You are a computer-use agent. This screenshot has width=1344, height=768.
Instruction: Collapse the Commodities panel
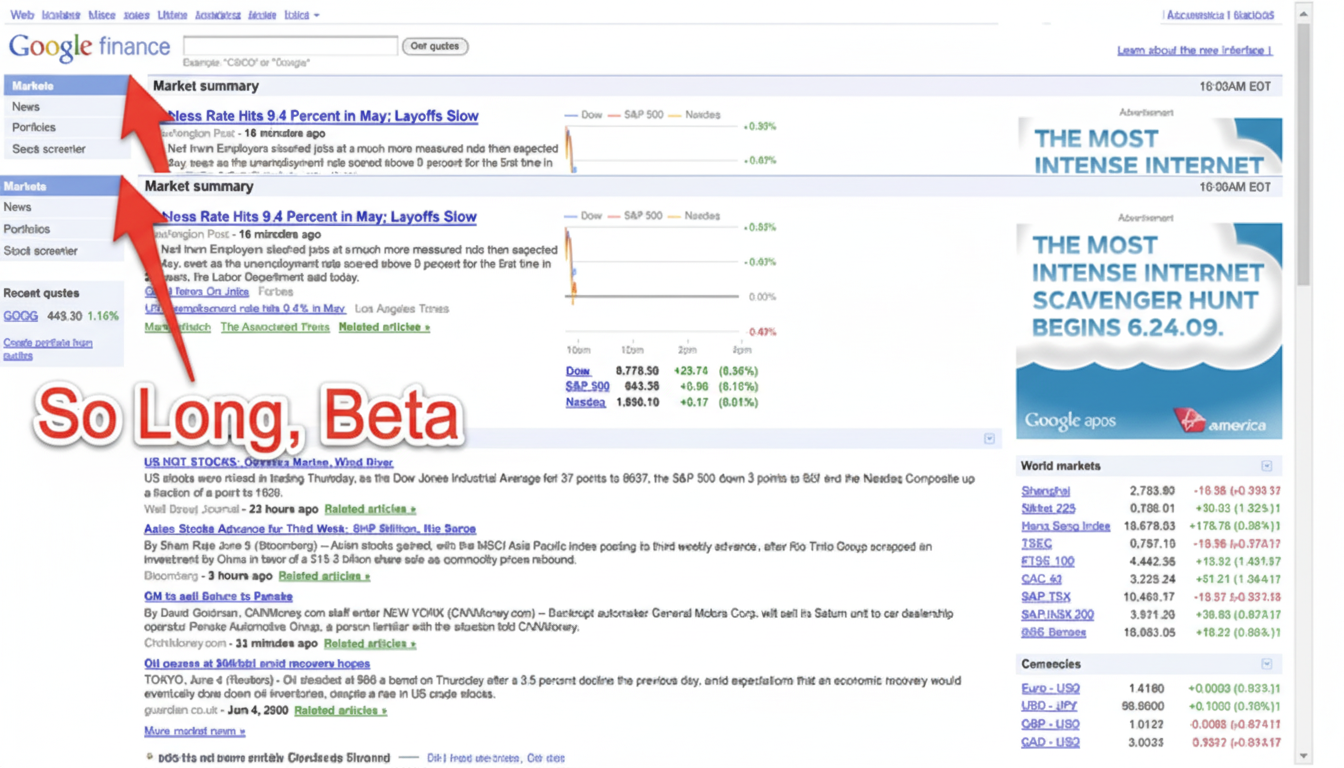pyautogui.click(x=1267, y=663)
